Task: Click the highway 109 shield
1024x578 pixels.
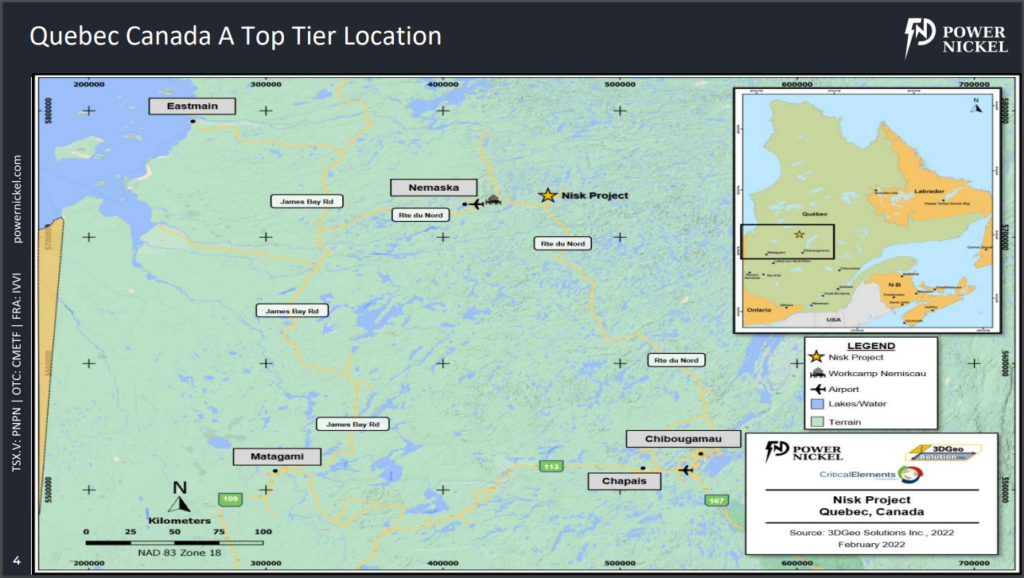Action: pyautogui.click(x=230, y=499)
